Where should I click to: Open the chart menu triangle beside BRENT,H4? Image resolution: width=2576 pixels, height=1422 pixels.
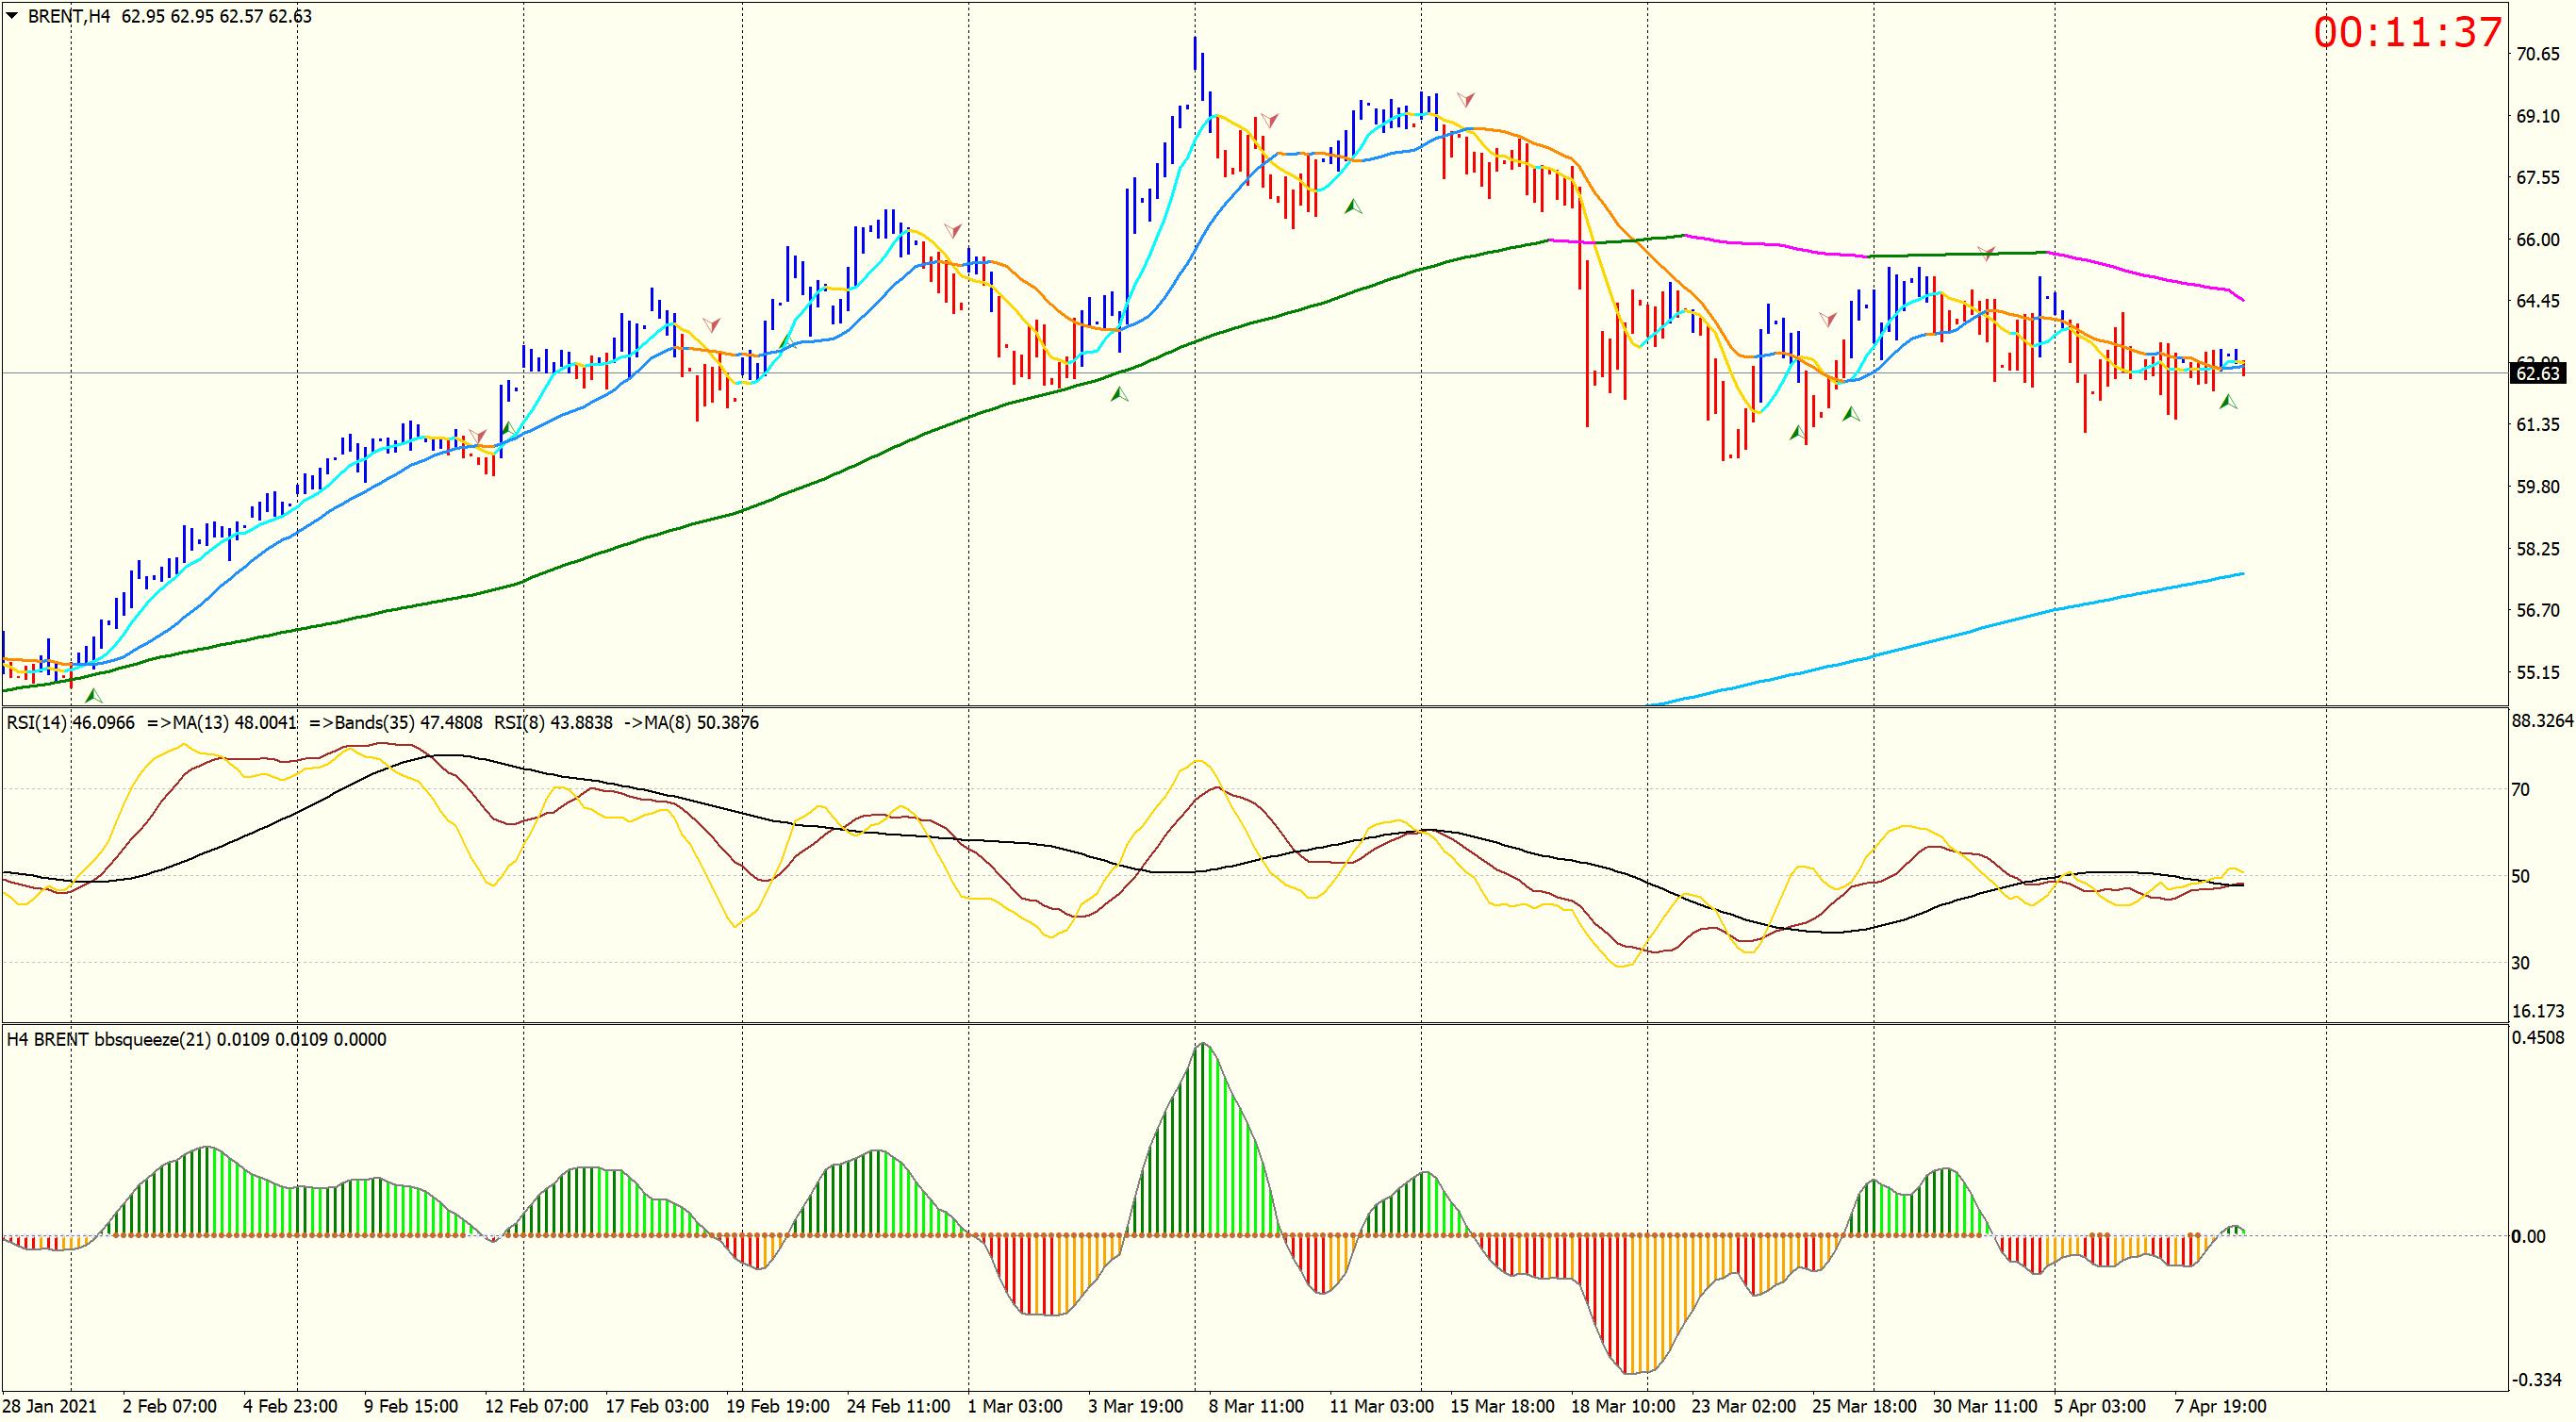coord(12,16)
